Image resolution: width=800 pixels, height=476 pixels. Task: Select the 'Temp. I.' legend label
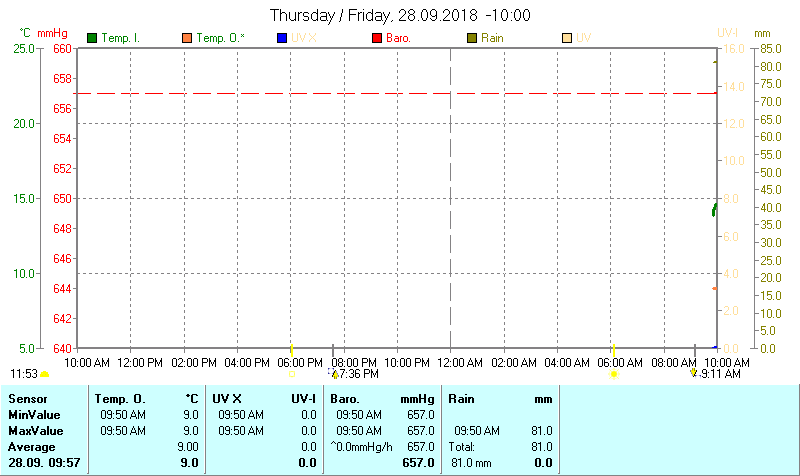[x=120, y=38]
